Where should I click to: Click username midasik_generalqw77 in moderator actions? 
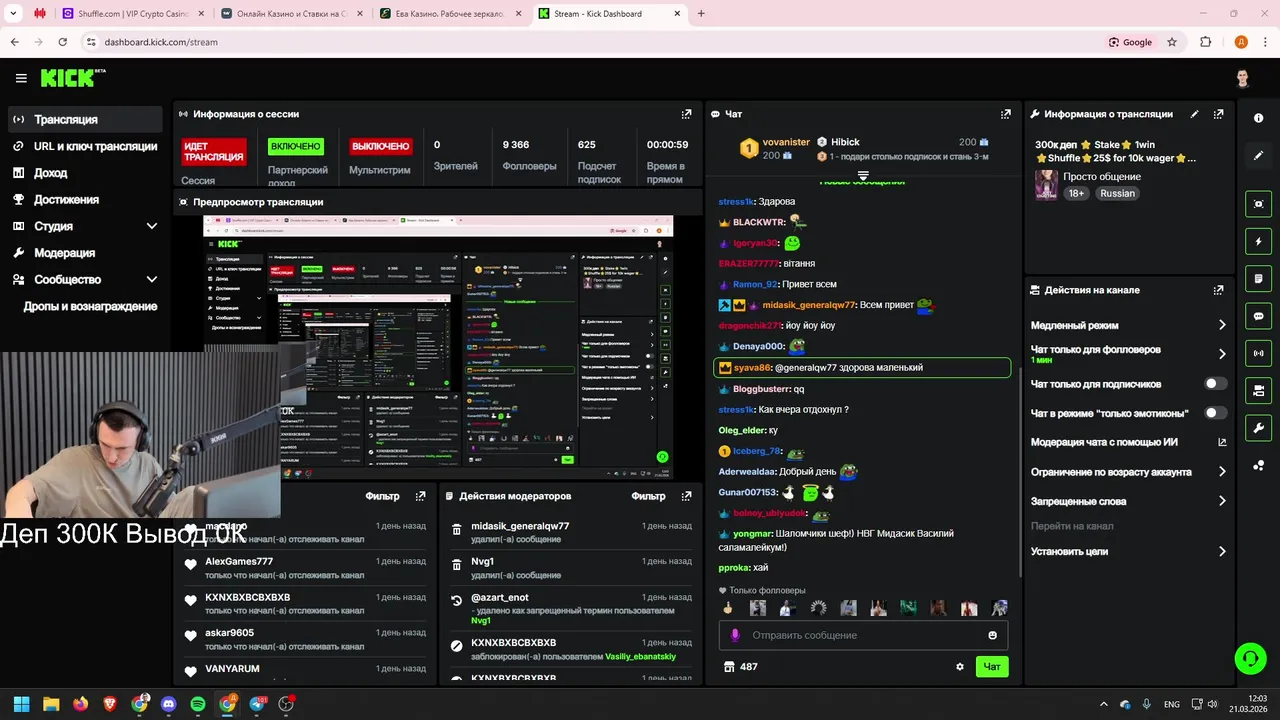[520, 526]
